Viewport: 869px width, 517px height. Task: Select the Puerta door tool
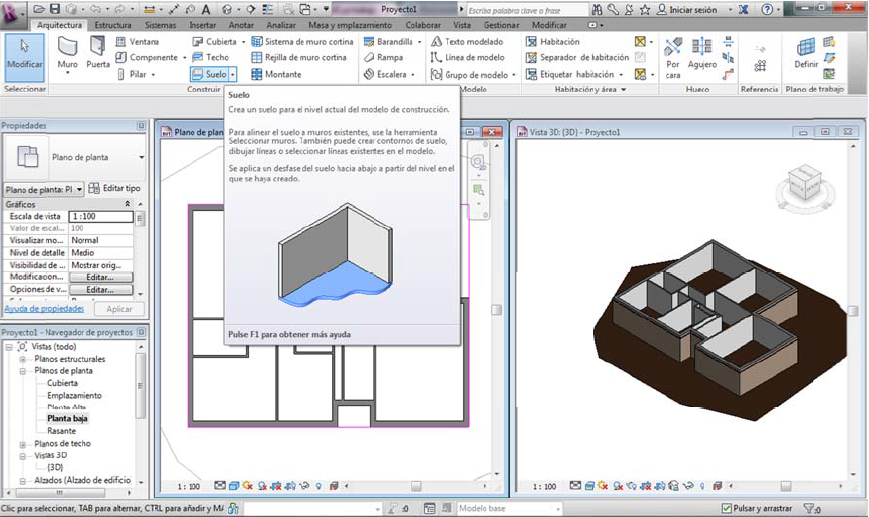pyautogui.click(x=98, y=53)
